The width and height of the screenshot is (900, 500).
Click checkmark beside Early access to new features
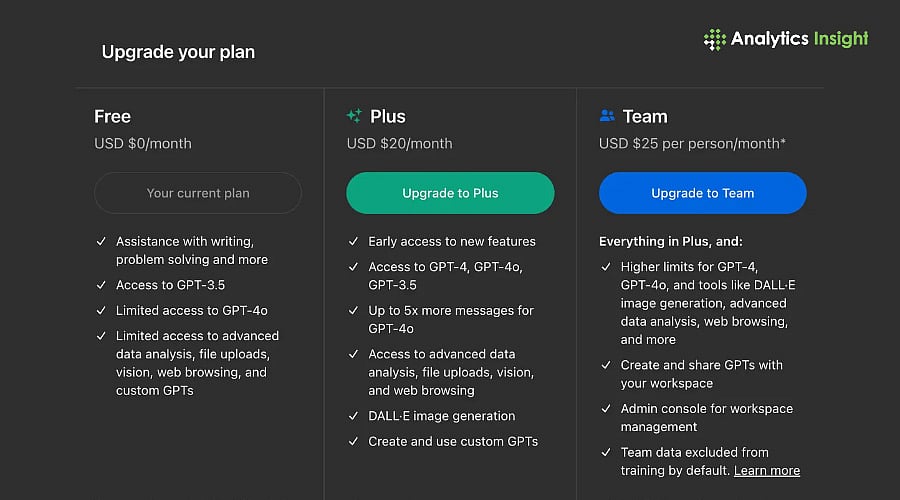[353, 242]
